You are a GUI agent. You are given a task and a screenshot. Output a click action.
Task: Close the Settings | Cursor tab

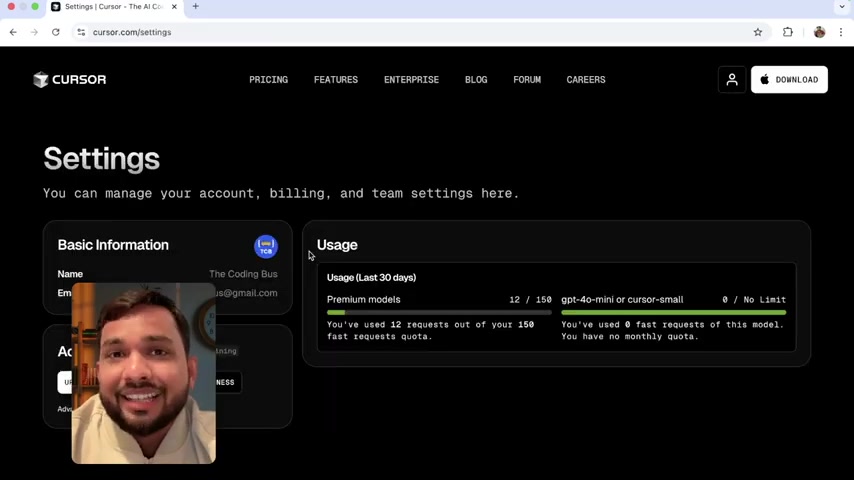click(174, 7)
